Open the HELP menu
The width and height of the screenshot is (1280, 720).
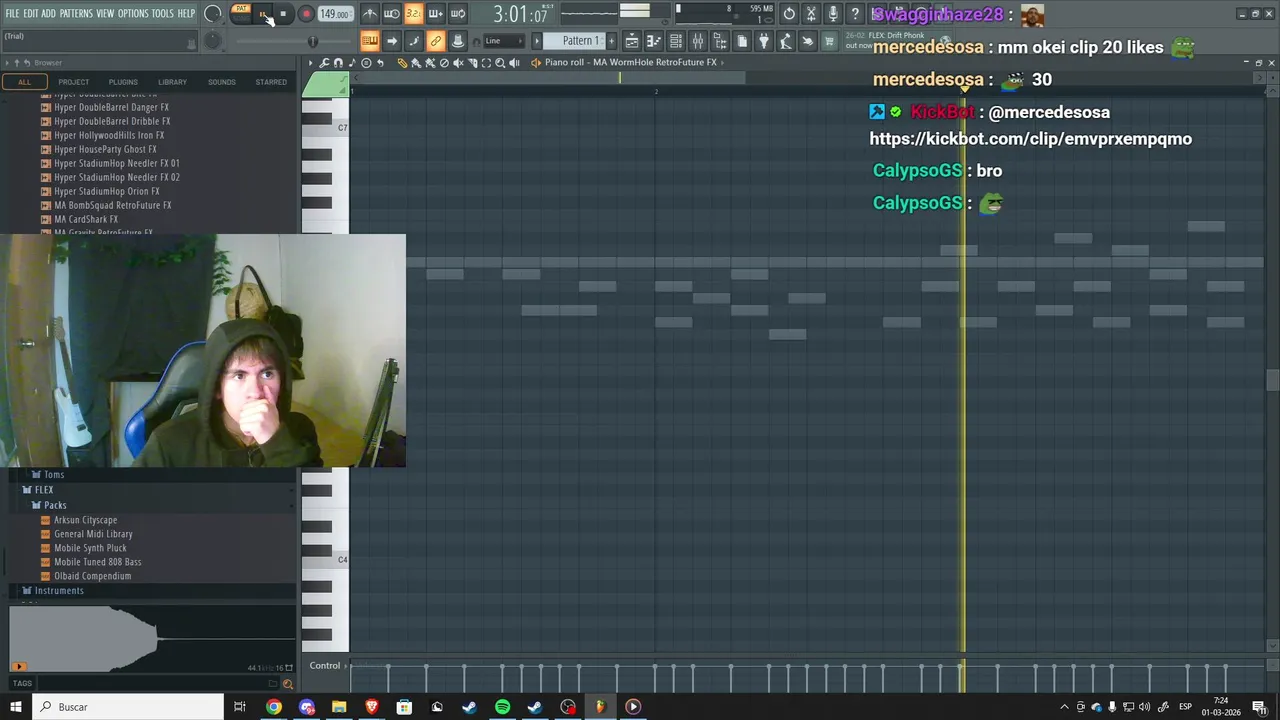click(186, 14)
